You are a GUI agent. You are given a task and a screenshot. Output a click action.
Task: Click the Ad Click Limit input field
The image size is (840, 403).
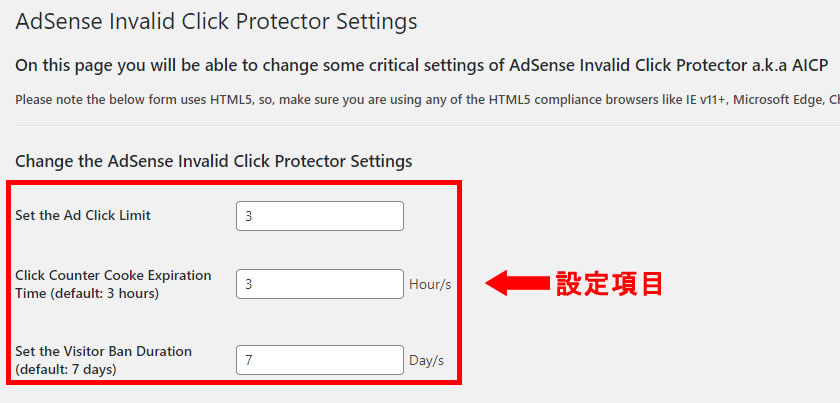tap(319, 216)
